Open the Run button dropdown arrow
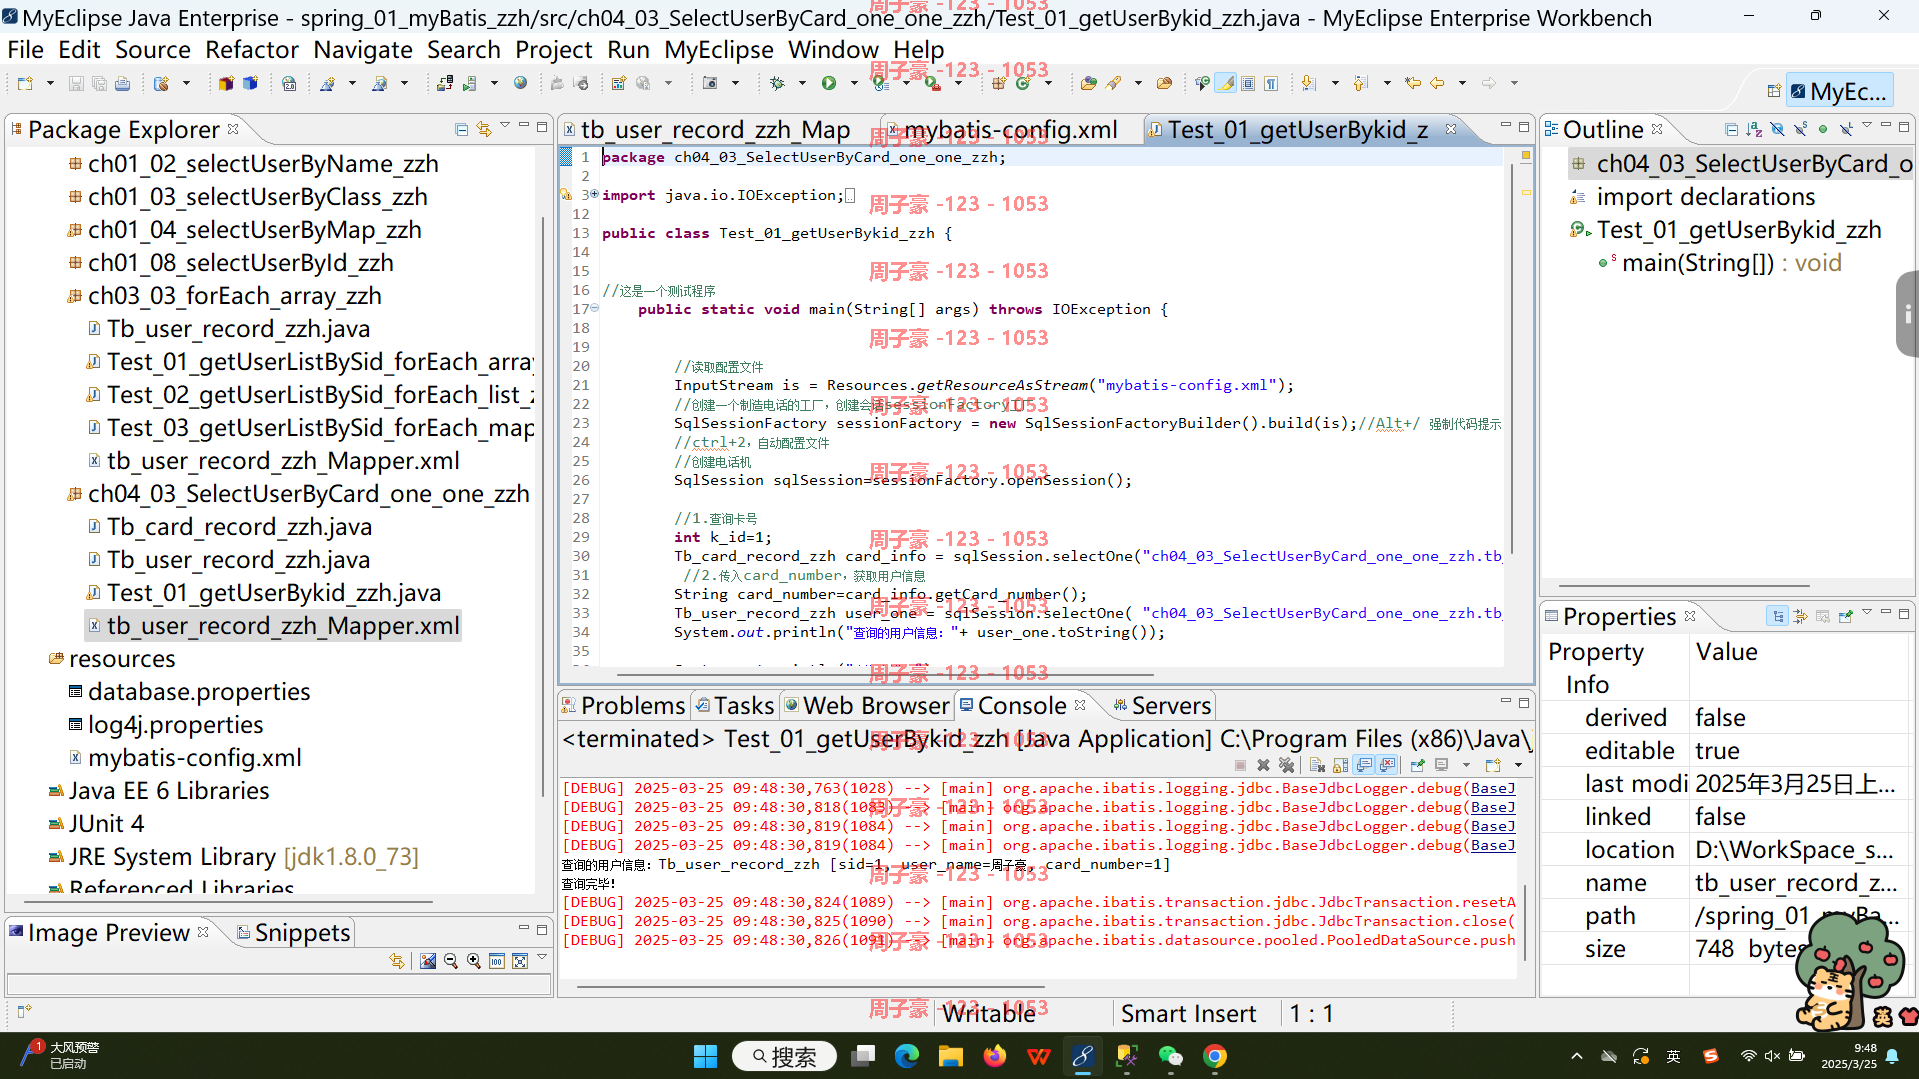This screenshot has height=1079, width=1919. click(853, 84)
